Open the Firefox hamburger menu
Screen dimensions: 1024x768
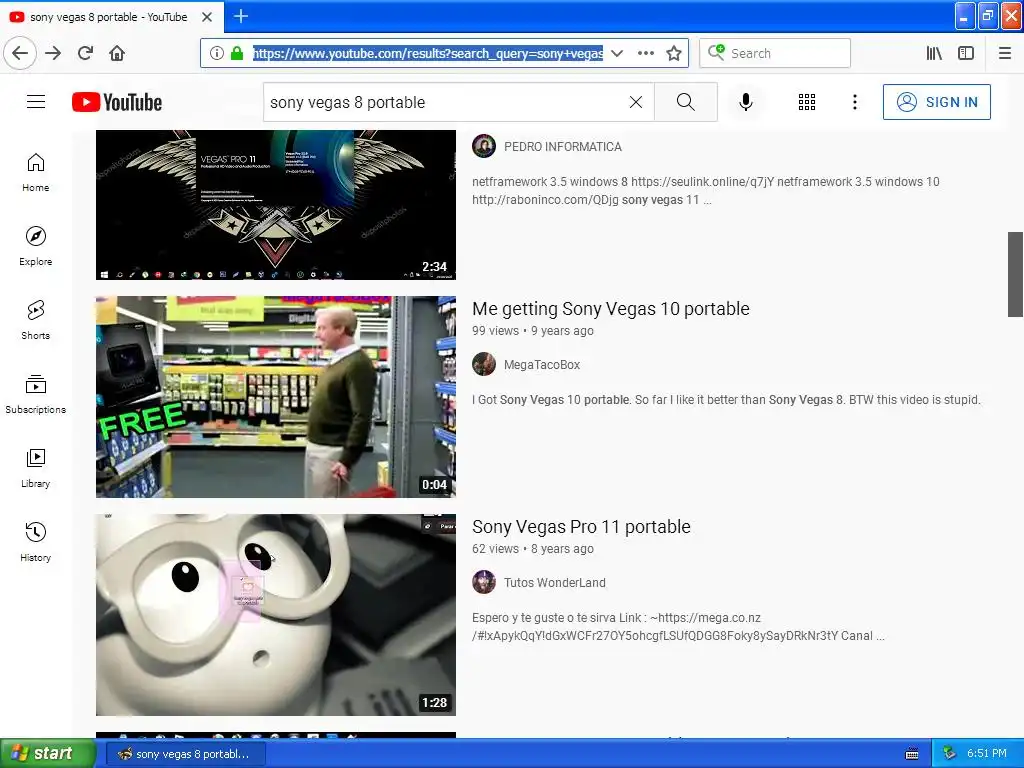[x=1004, y=53]
